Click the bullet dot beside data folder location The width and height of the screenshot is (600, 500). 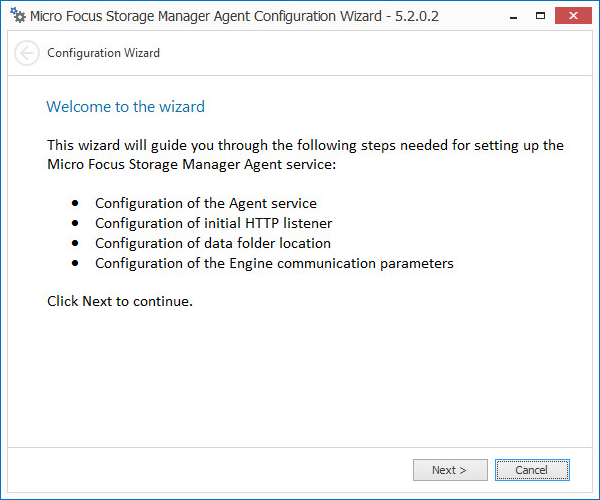pyautogui.click(x=75, y=244)
